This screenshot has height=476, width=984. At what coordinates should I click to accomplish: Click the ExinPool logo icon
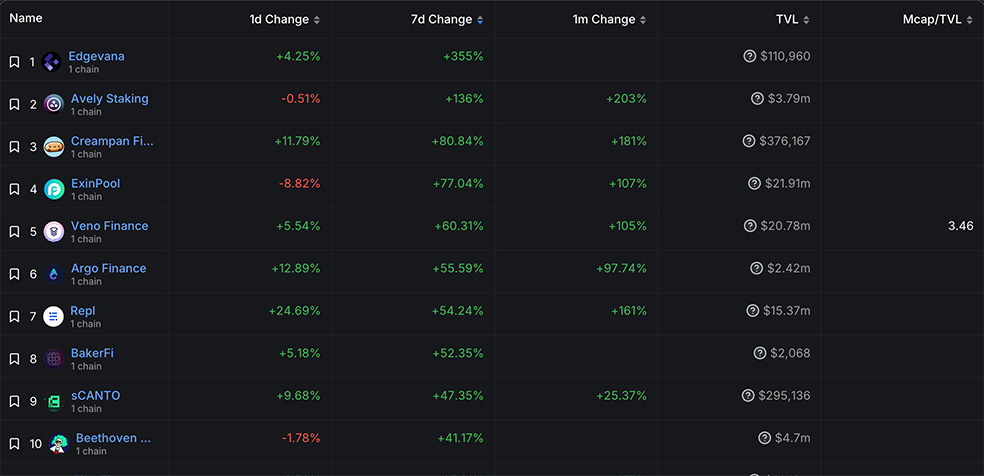pyautogui.click(x=54, y=189)
